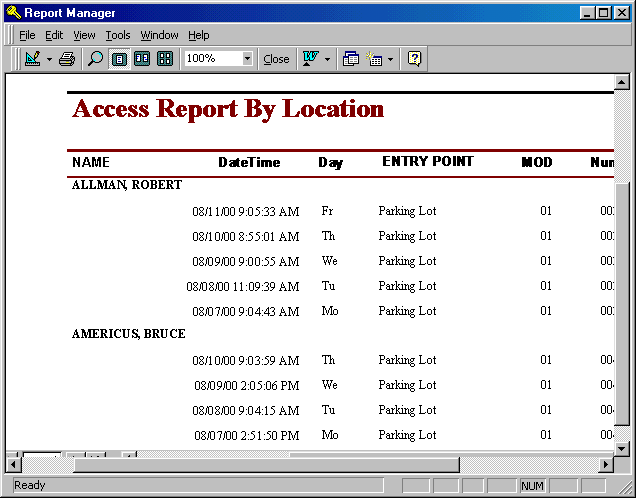Click the horizontal scrollbar right arrow
Screen dimensions: 636x498
coord(605,464)
